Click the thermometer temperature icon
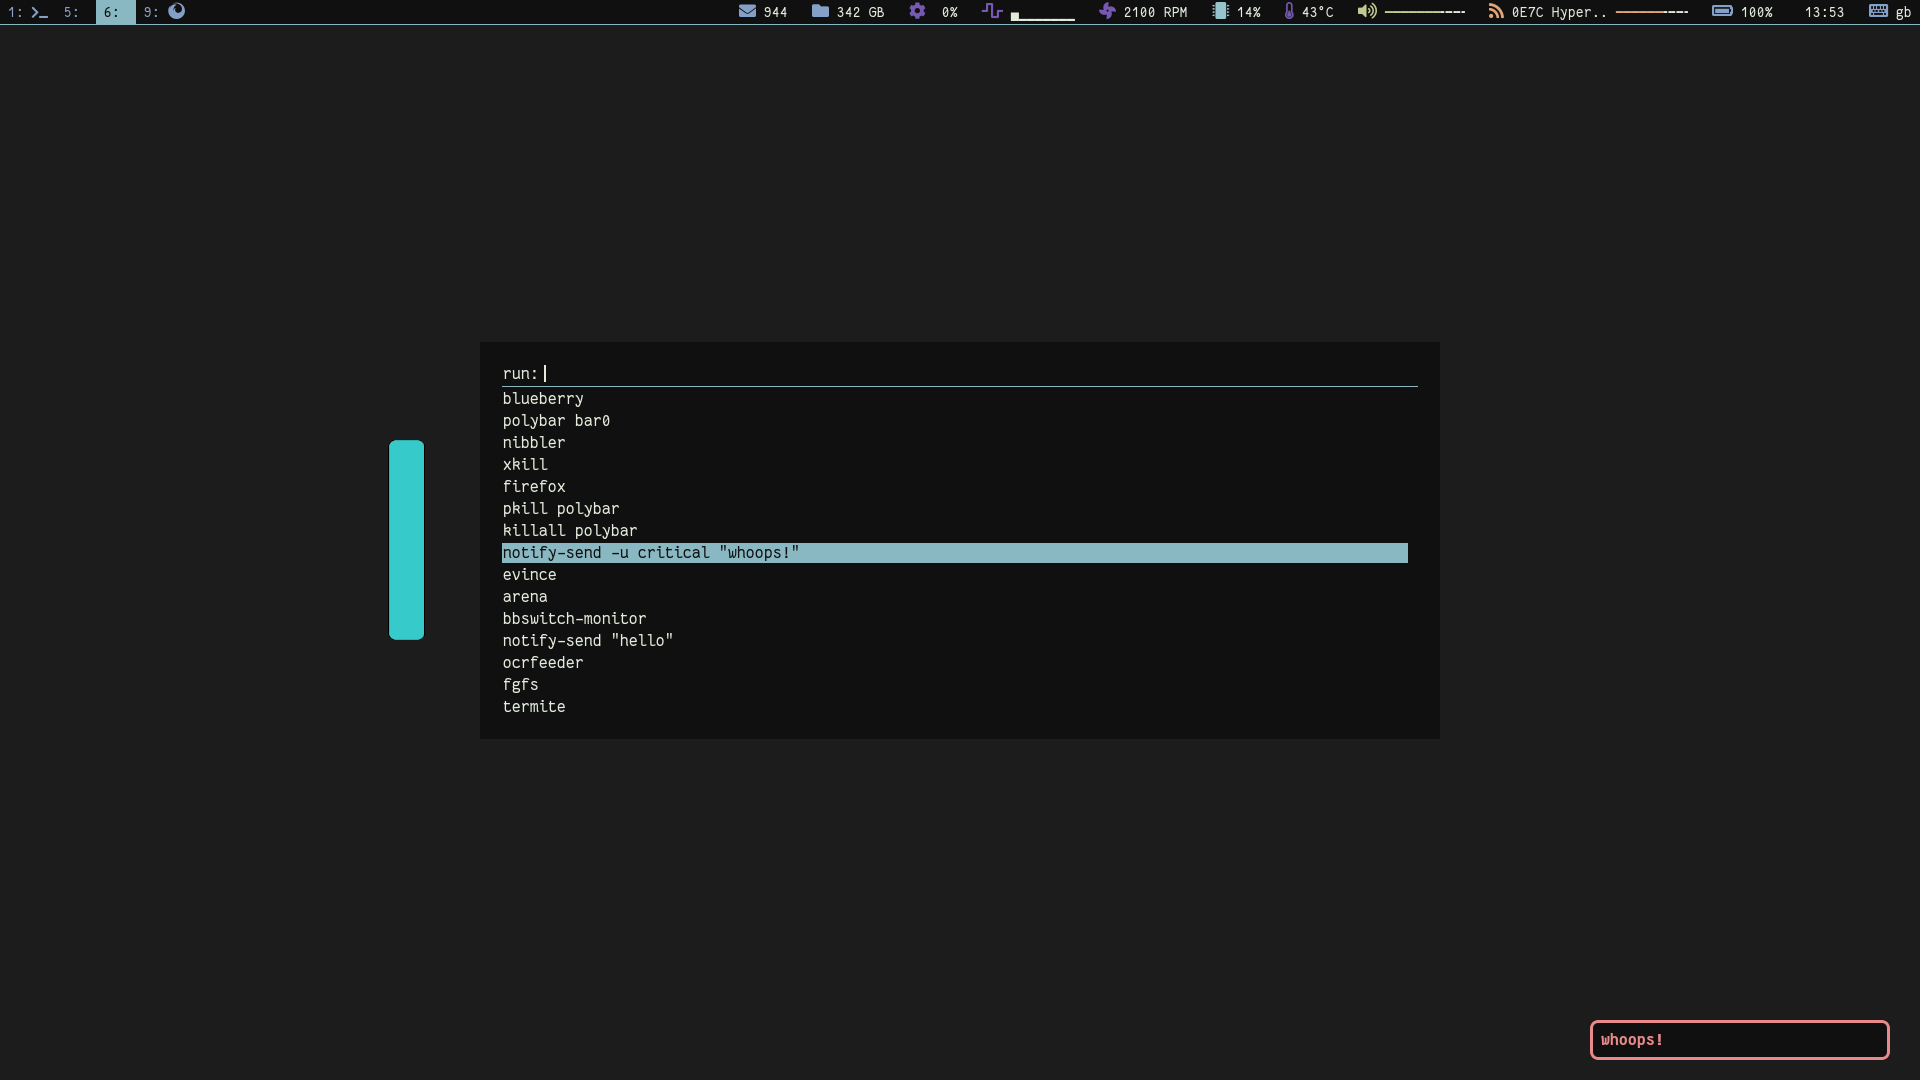 click(1289, 11)
